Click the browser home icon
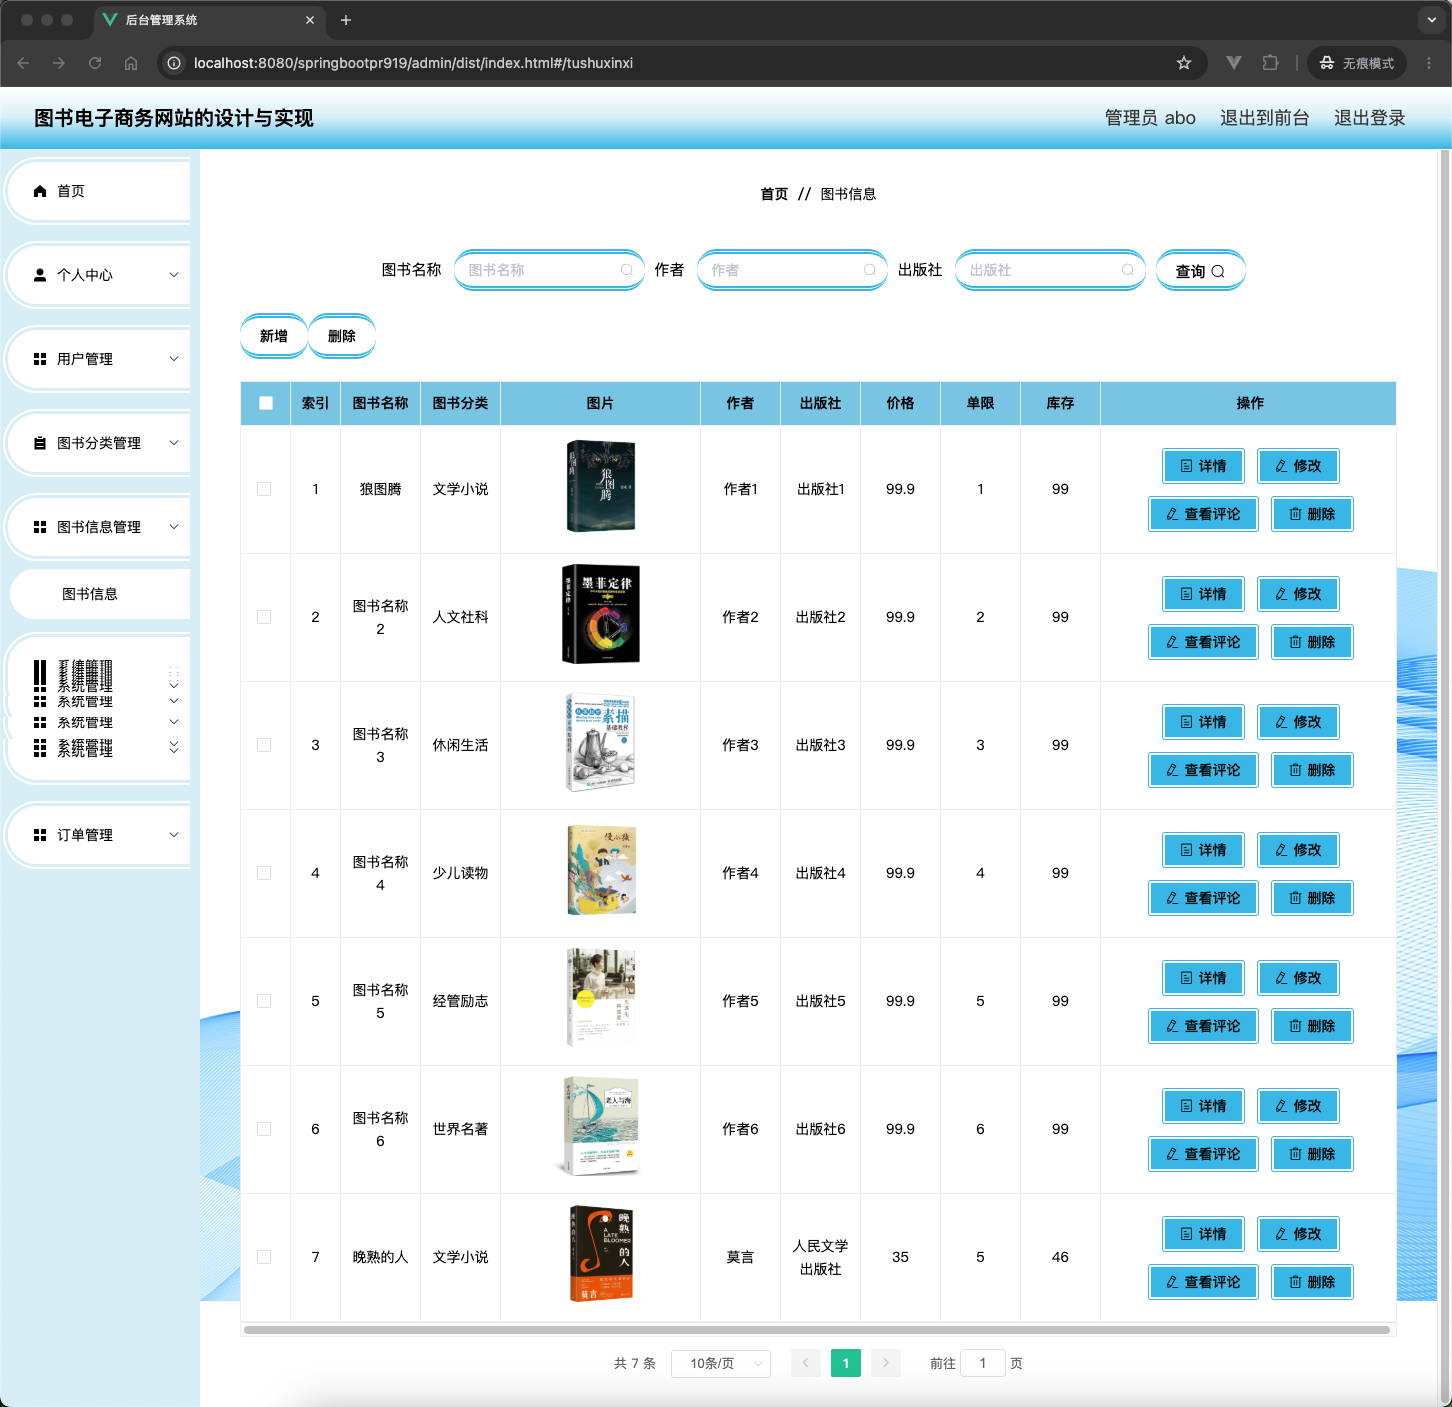Screen dimensions: 1452x1407 131,63
